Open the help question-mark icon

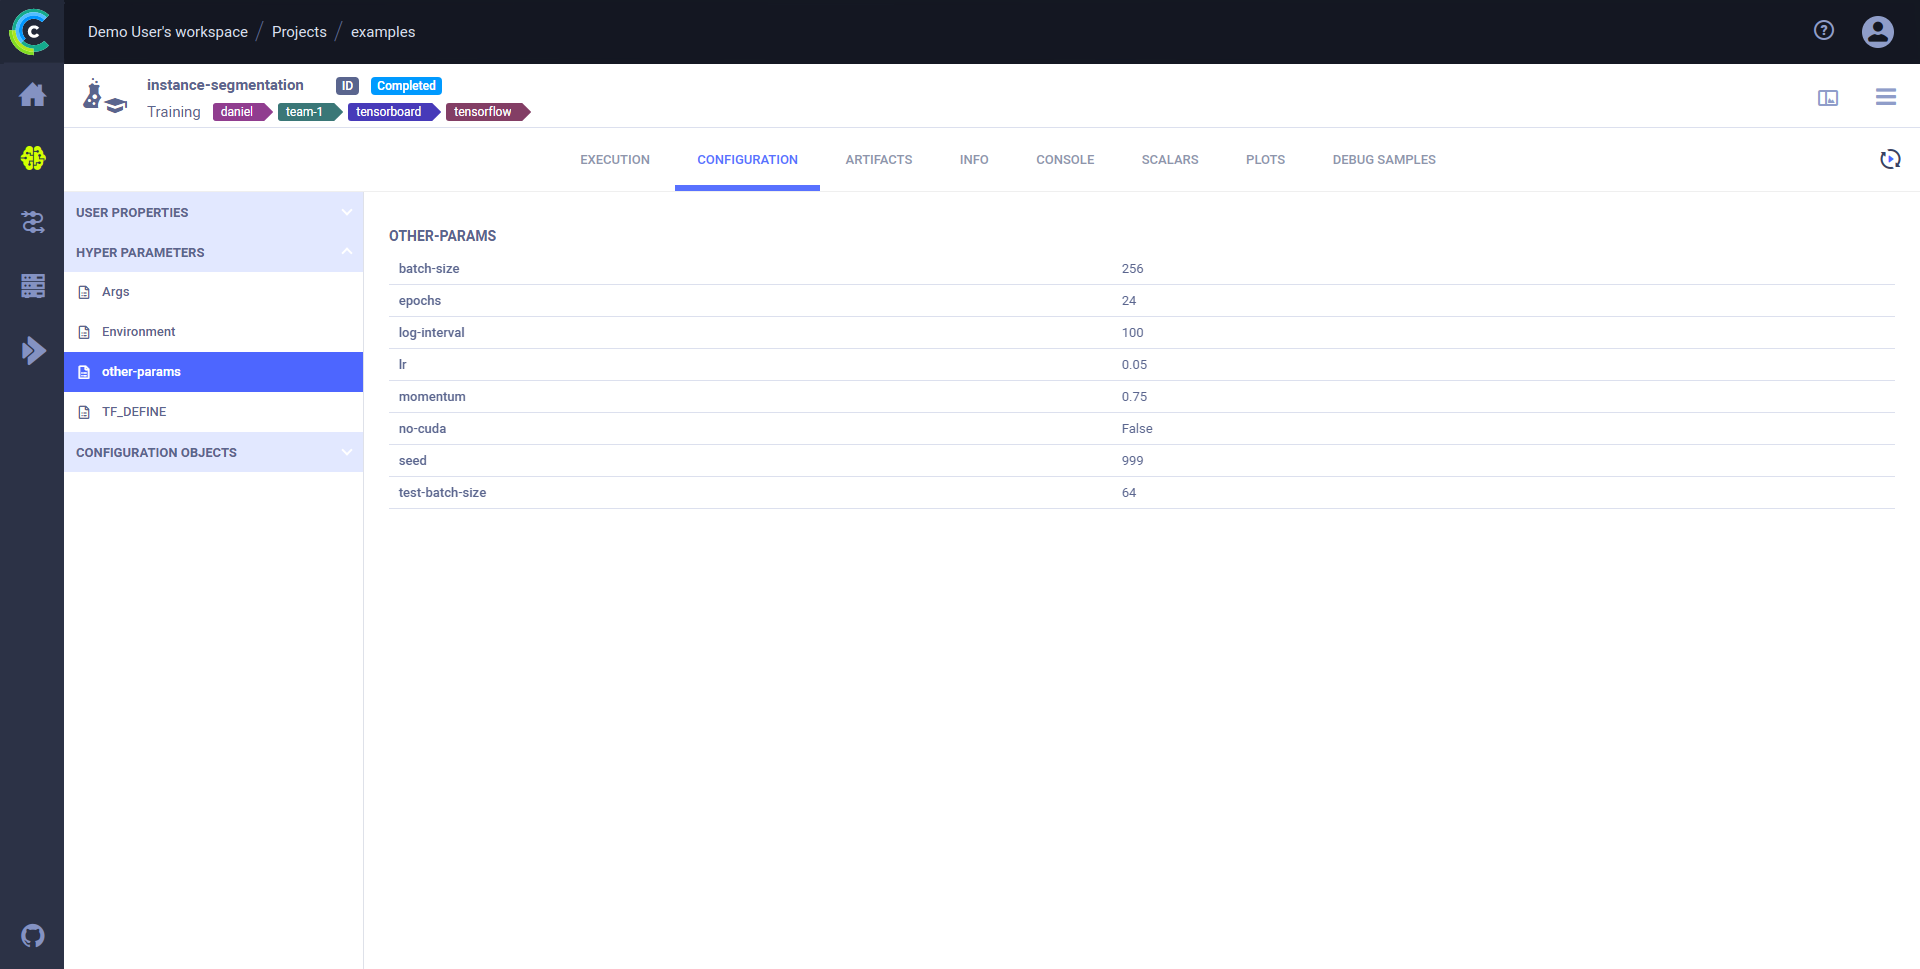1823,31
